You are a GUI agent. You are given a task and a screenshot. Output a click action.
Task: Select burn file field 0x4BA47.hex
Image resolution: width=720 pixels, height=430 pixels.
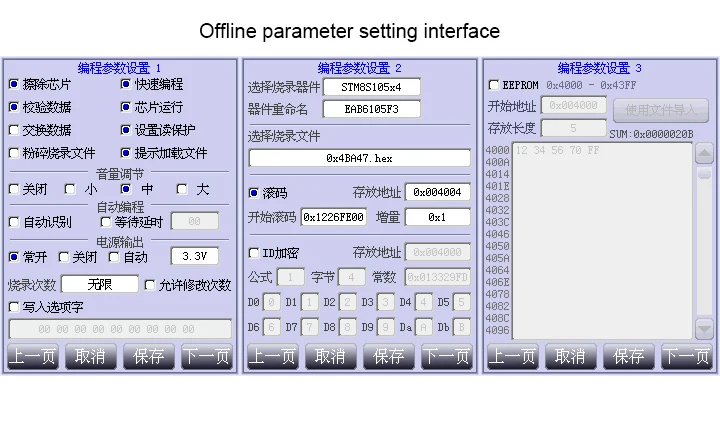(360, 158)
